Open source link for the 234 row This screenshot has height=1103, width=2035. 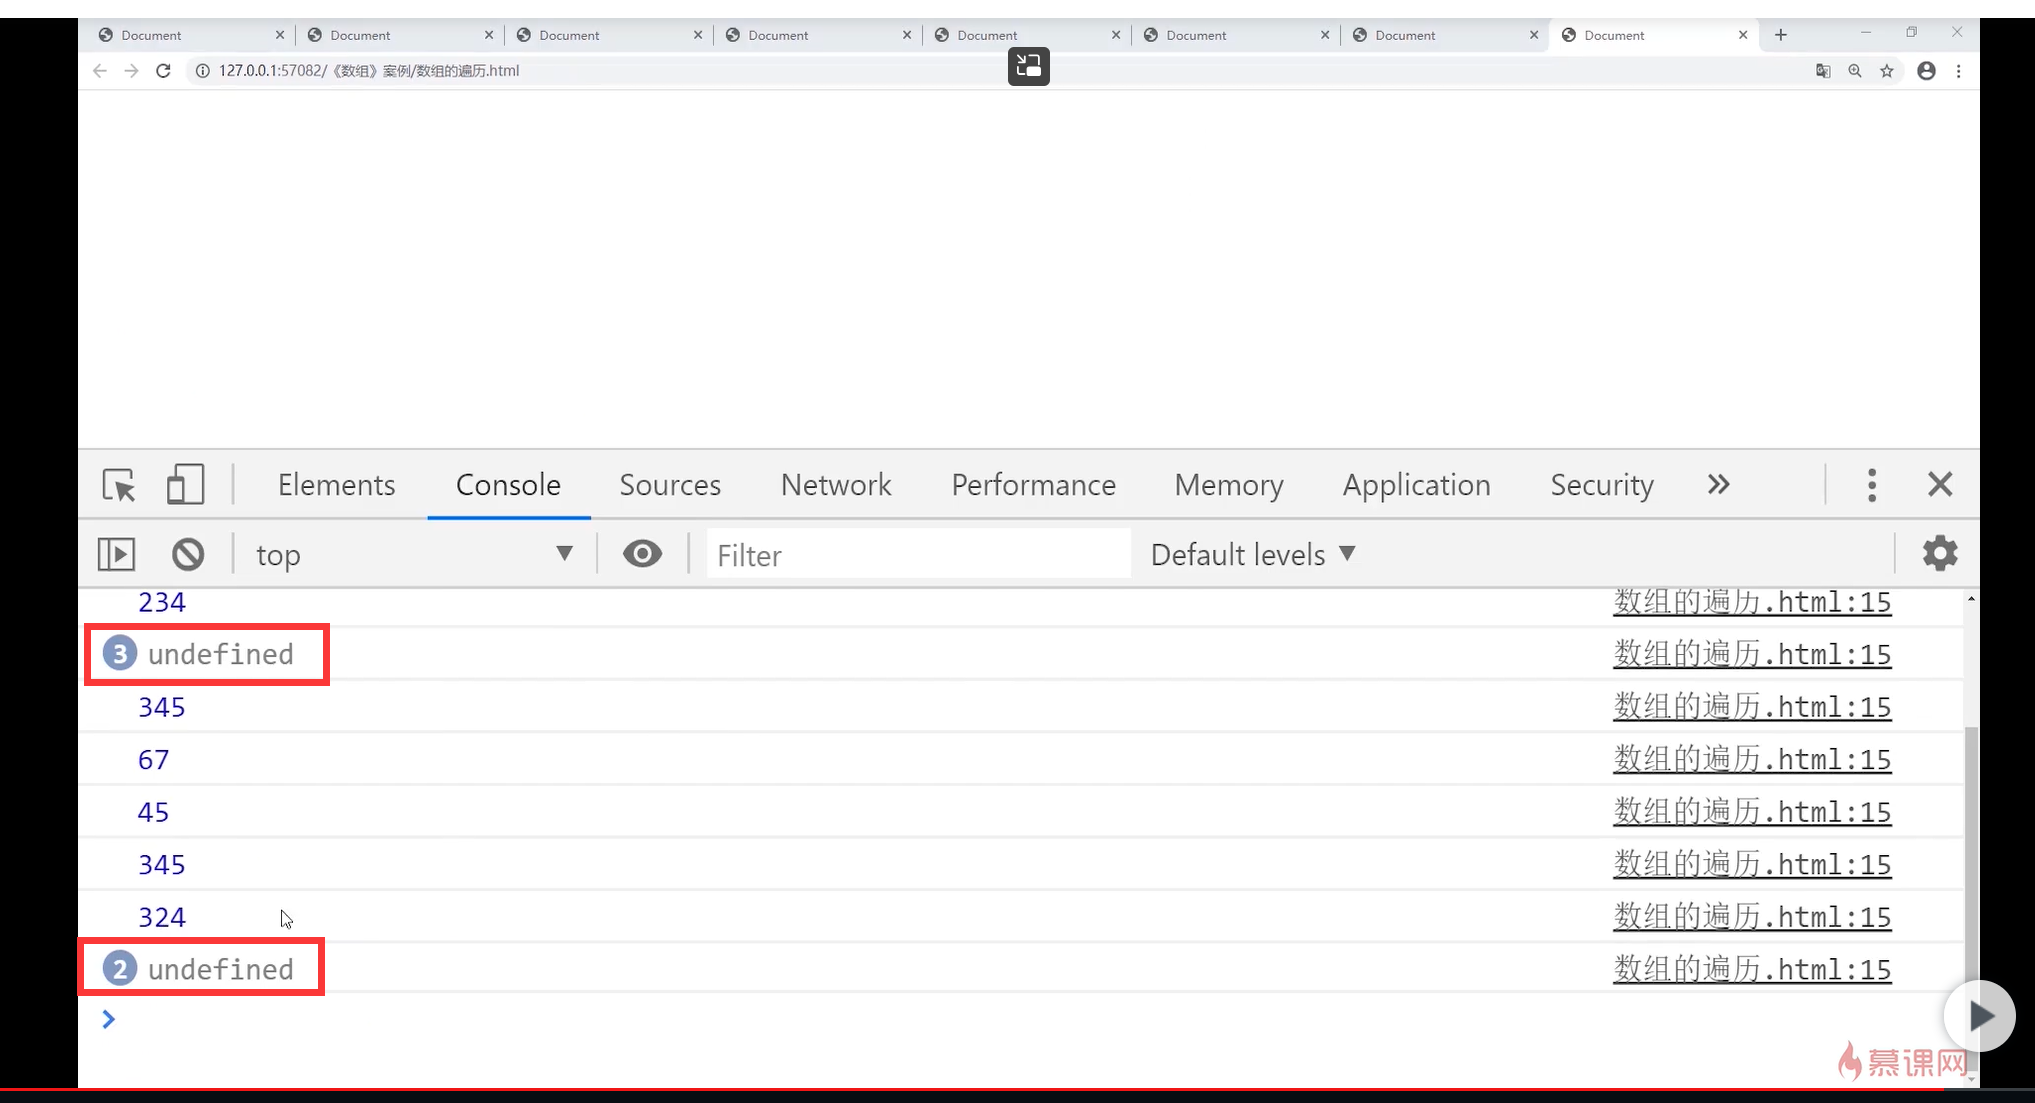pos(1751,602)
